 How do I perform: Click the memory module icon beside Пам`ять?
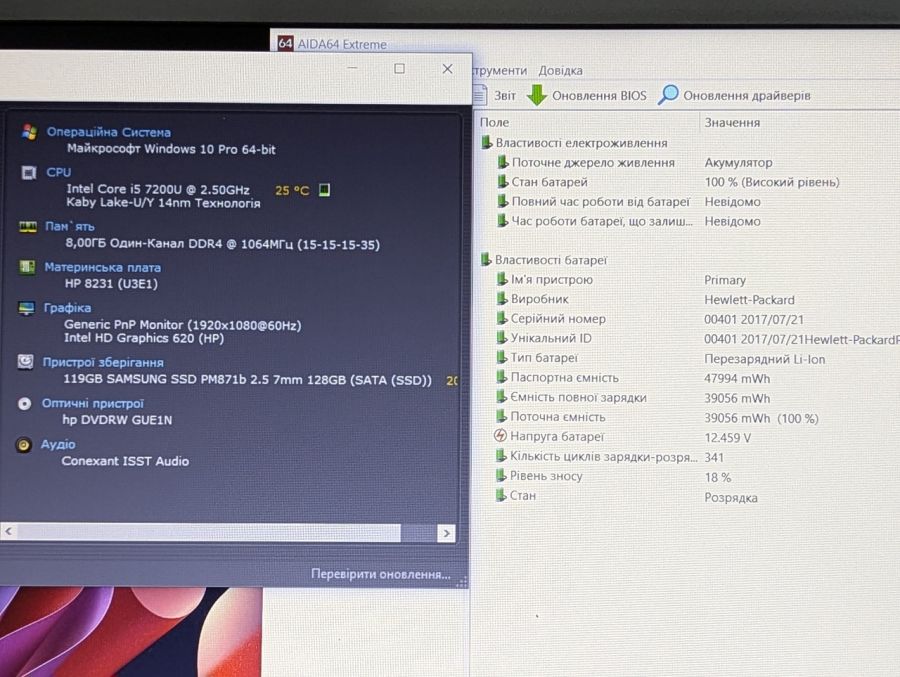28,227
